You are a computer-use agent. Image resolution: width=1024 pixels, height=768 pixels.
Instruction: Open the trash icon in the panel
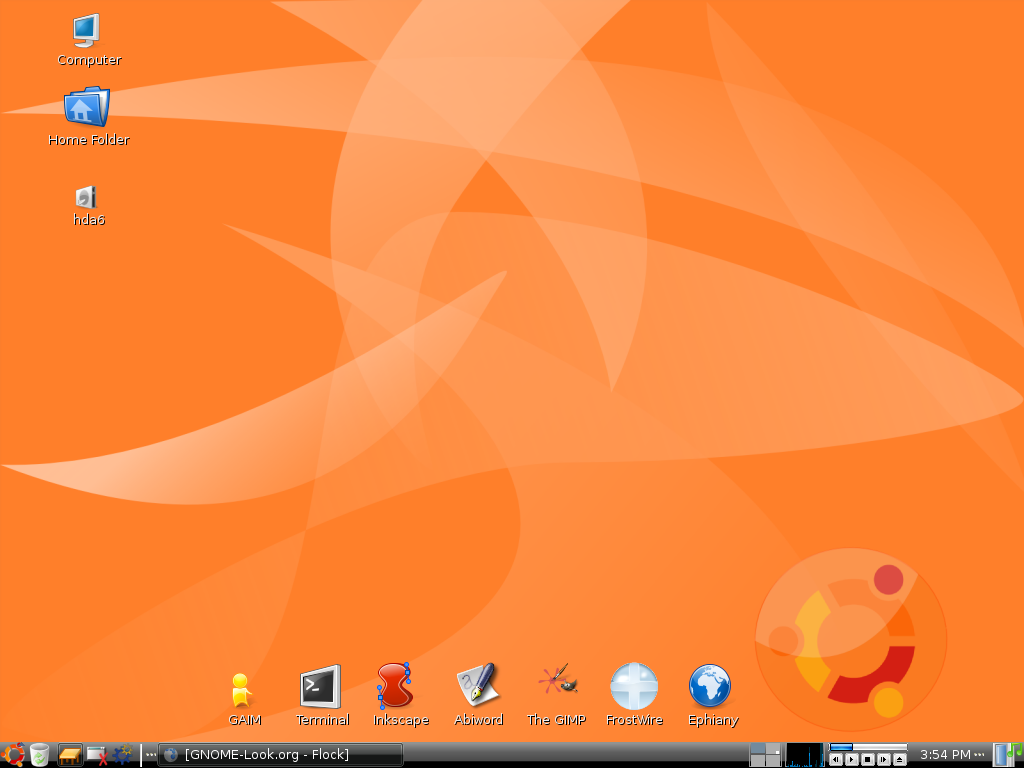40,754
